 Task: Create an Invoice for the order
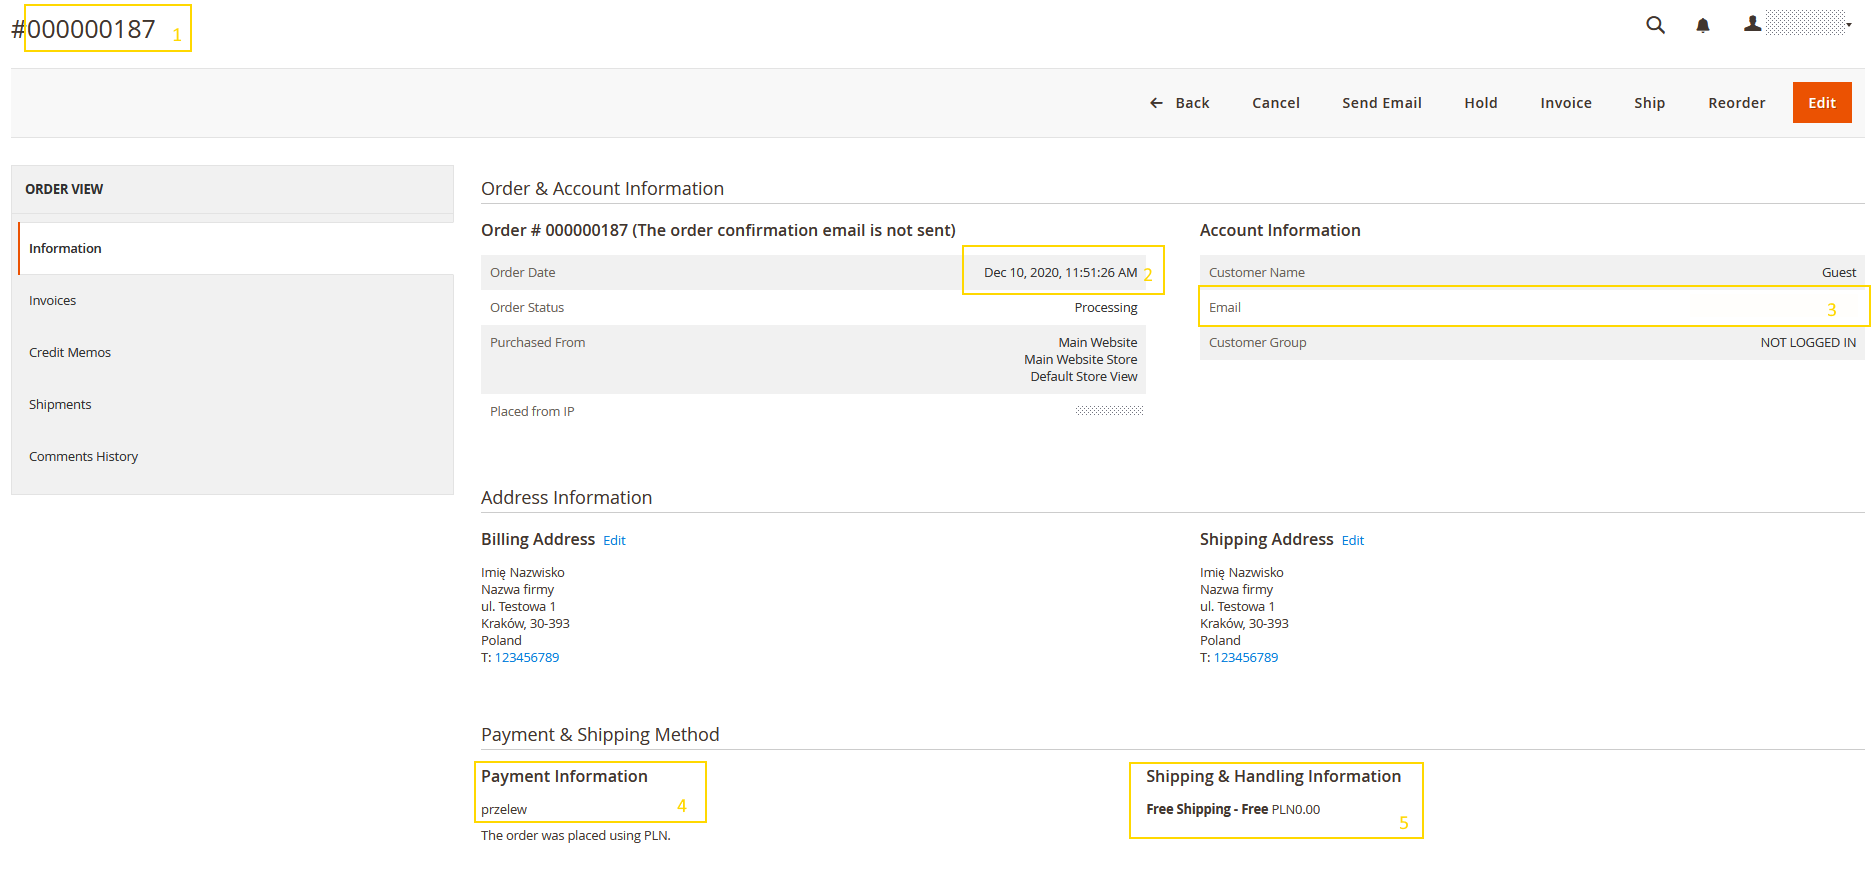click(1565, 103)
